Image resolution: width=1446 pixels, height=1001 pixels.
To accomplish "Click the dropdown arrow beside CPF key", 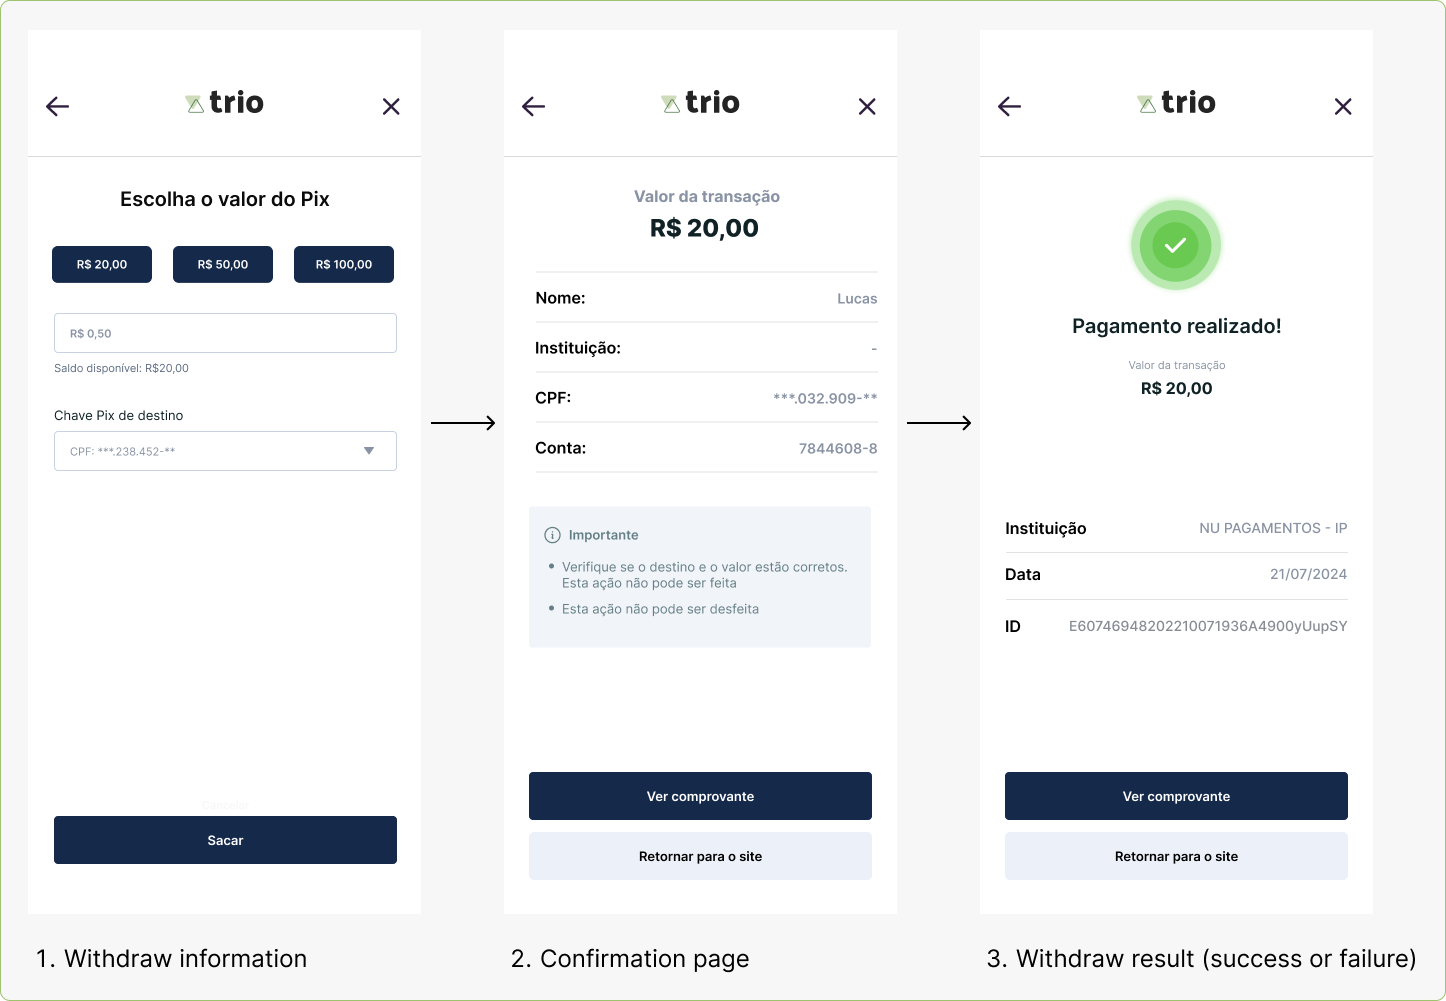I will pyautogui.click(x=369, y=451).
